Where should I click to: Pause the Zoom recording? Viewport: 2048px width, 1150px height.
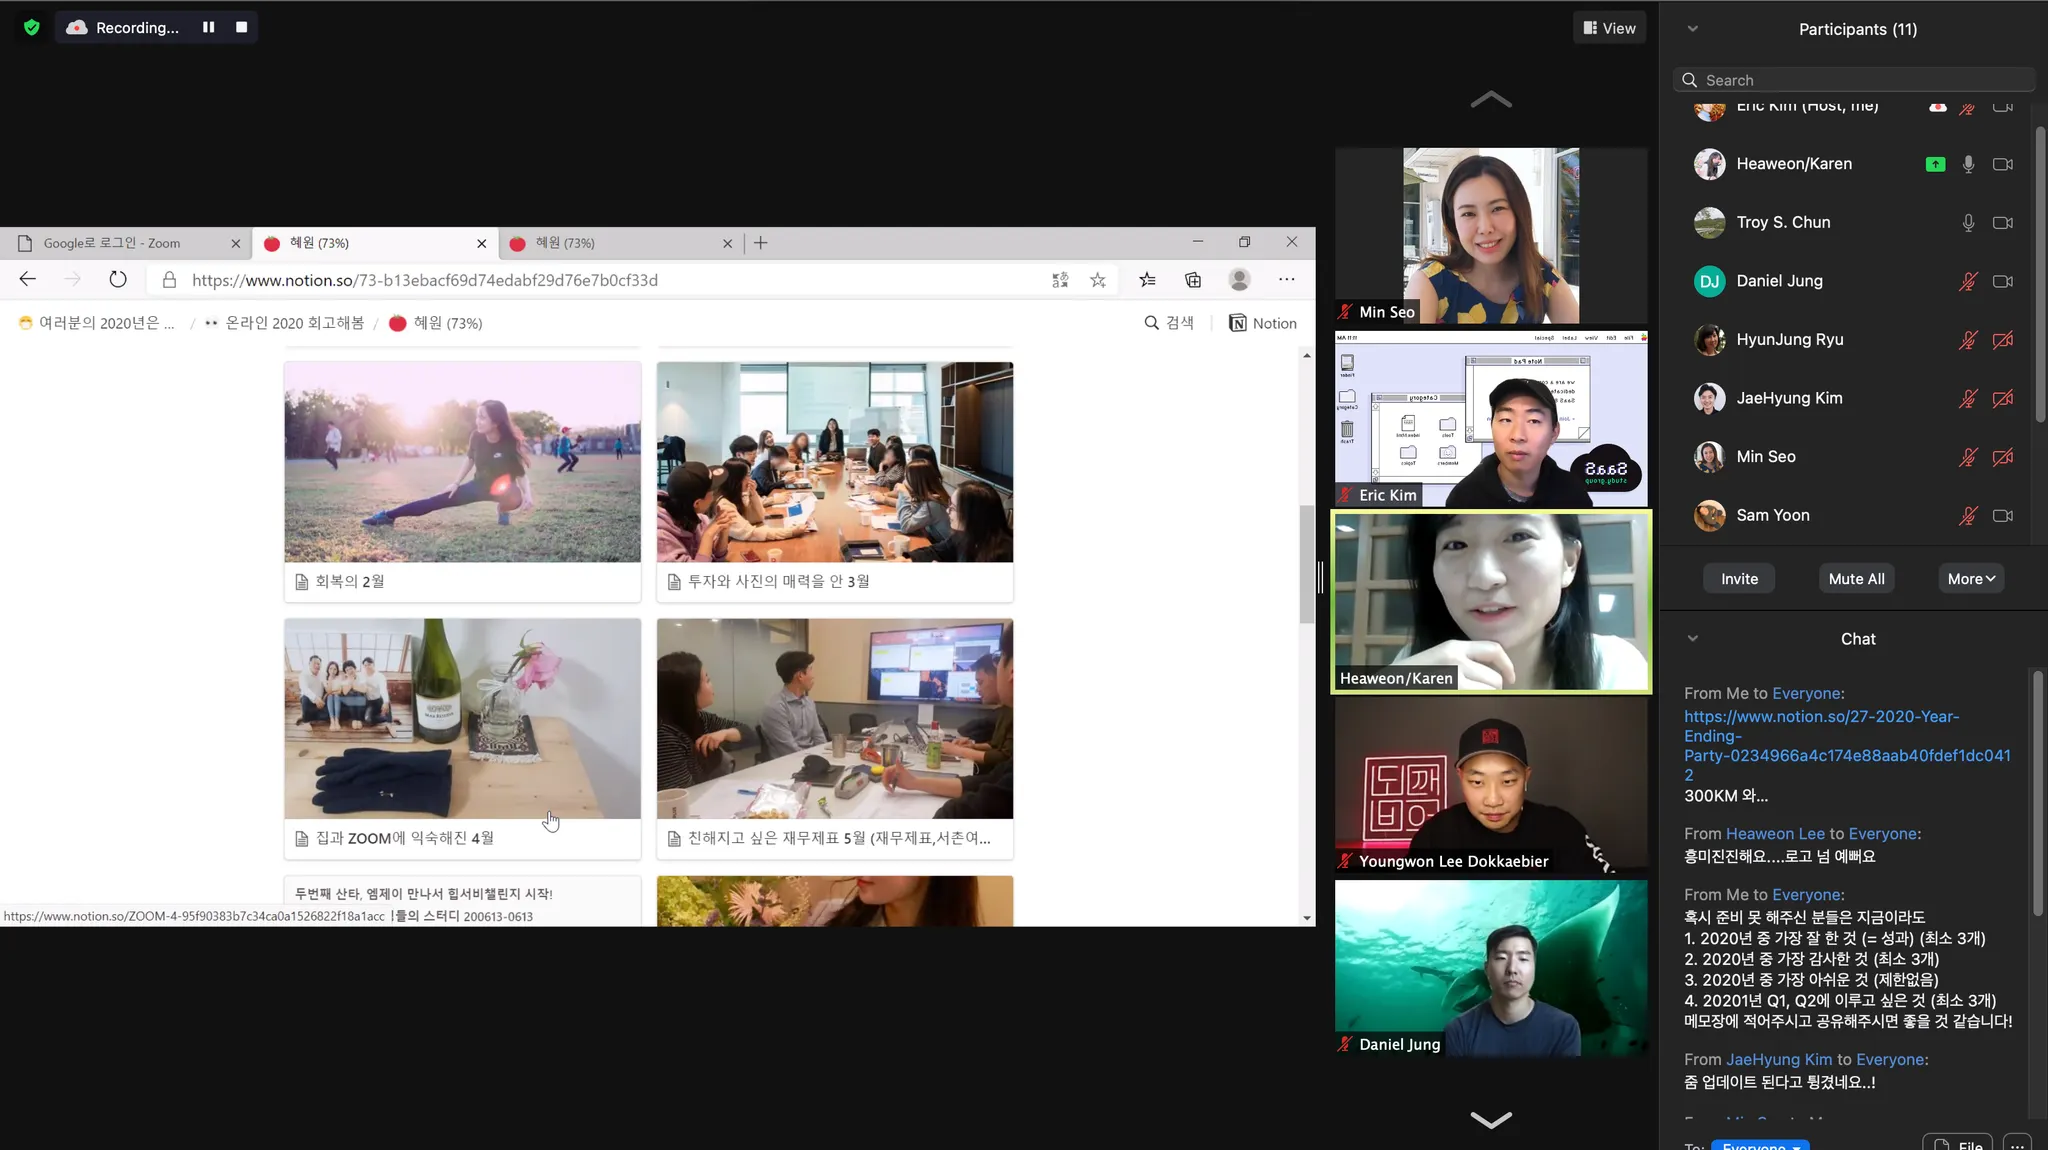pos(208,27)
